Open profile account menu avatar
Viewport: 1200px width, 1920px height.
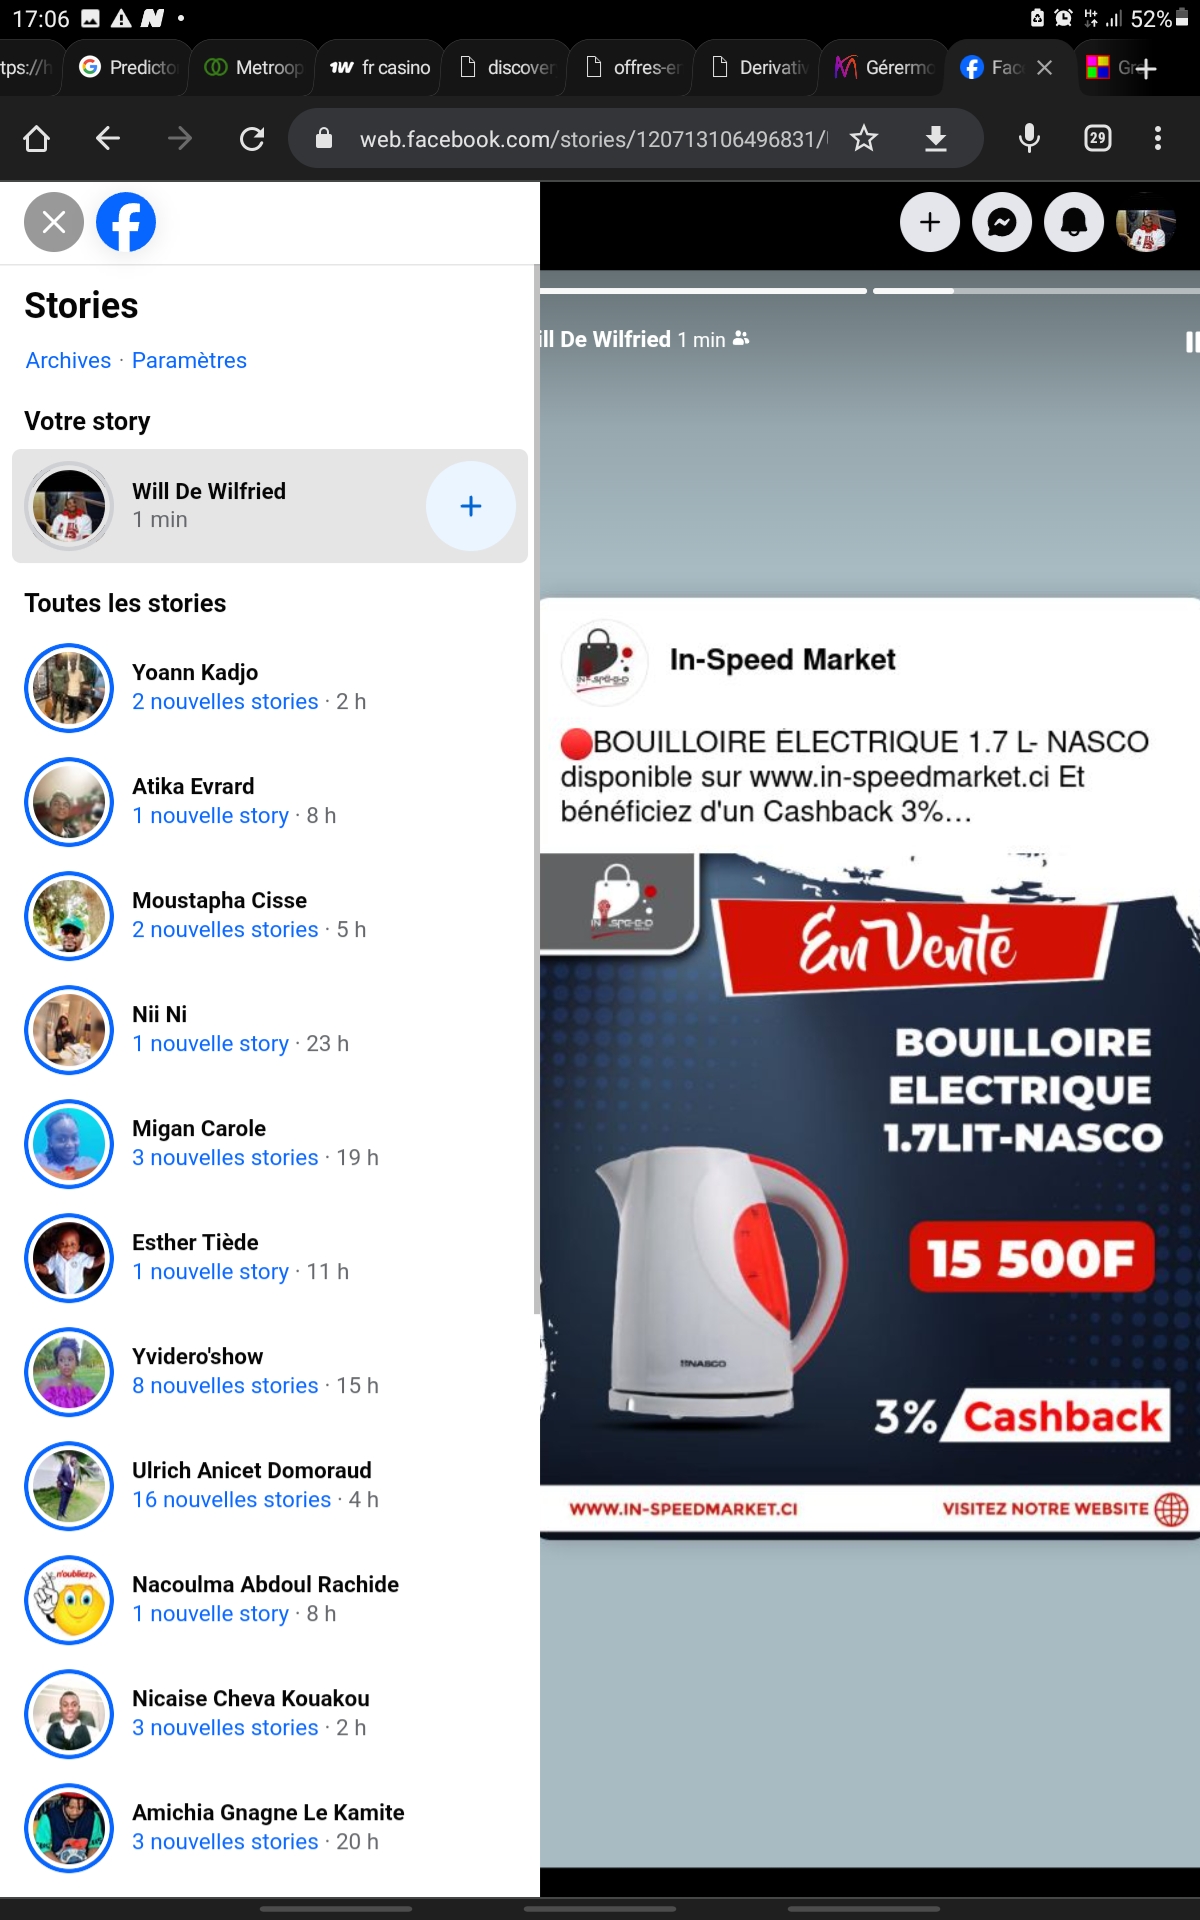click(x=1146, y=222)
